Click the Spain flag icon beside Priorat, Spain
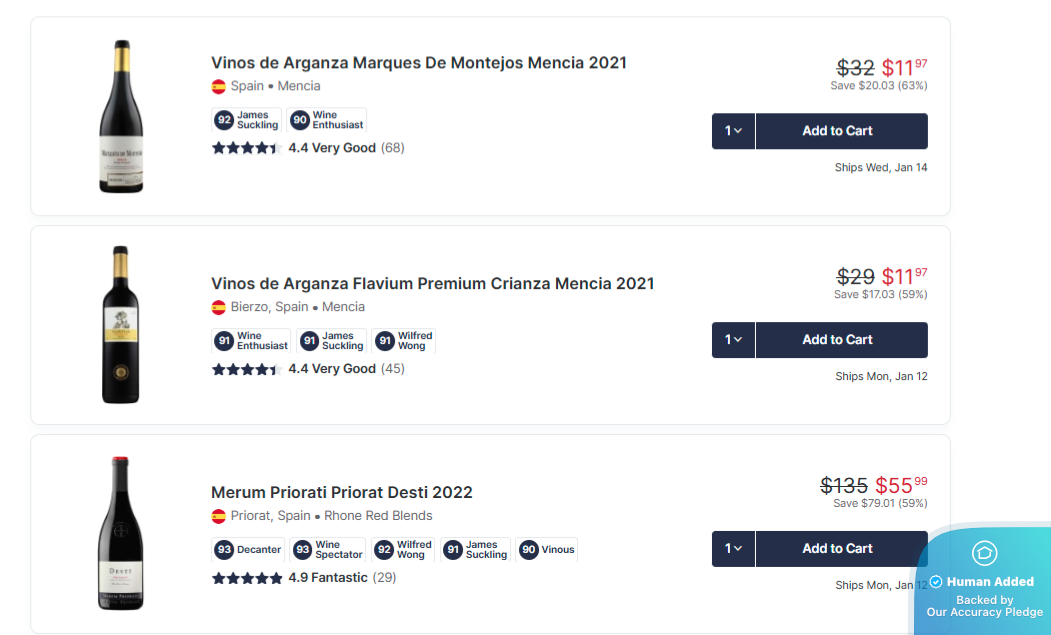This screenshot has height=635, width=1051. tap(218, 516)
